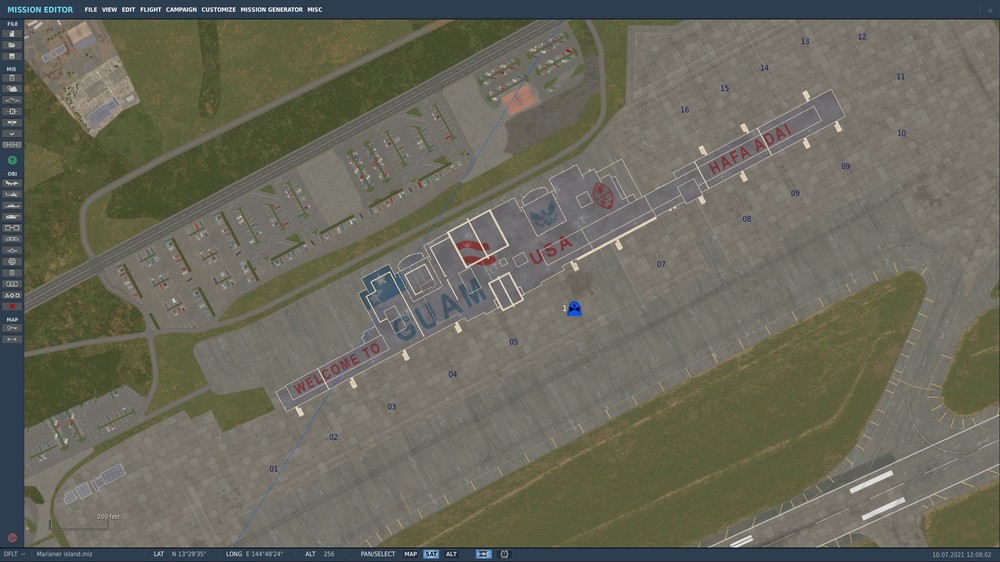Select the blue unit icon on the apron

(574, 309)
